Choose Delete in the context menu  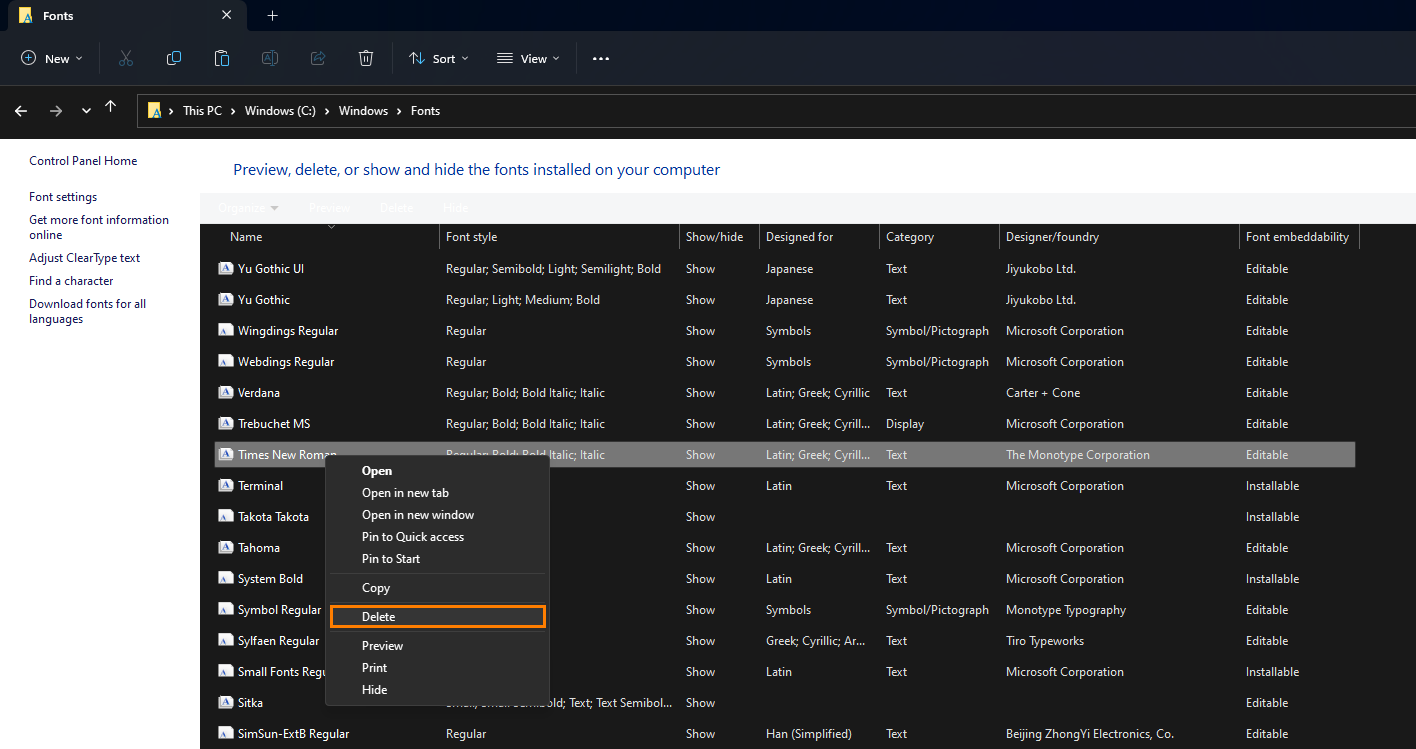coord(438,617)
